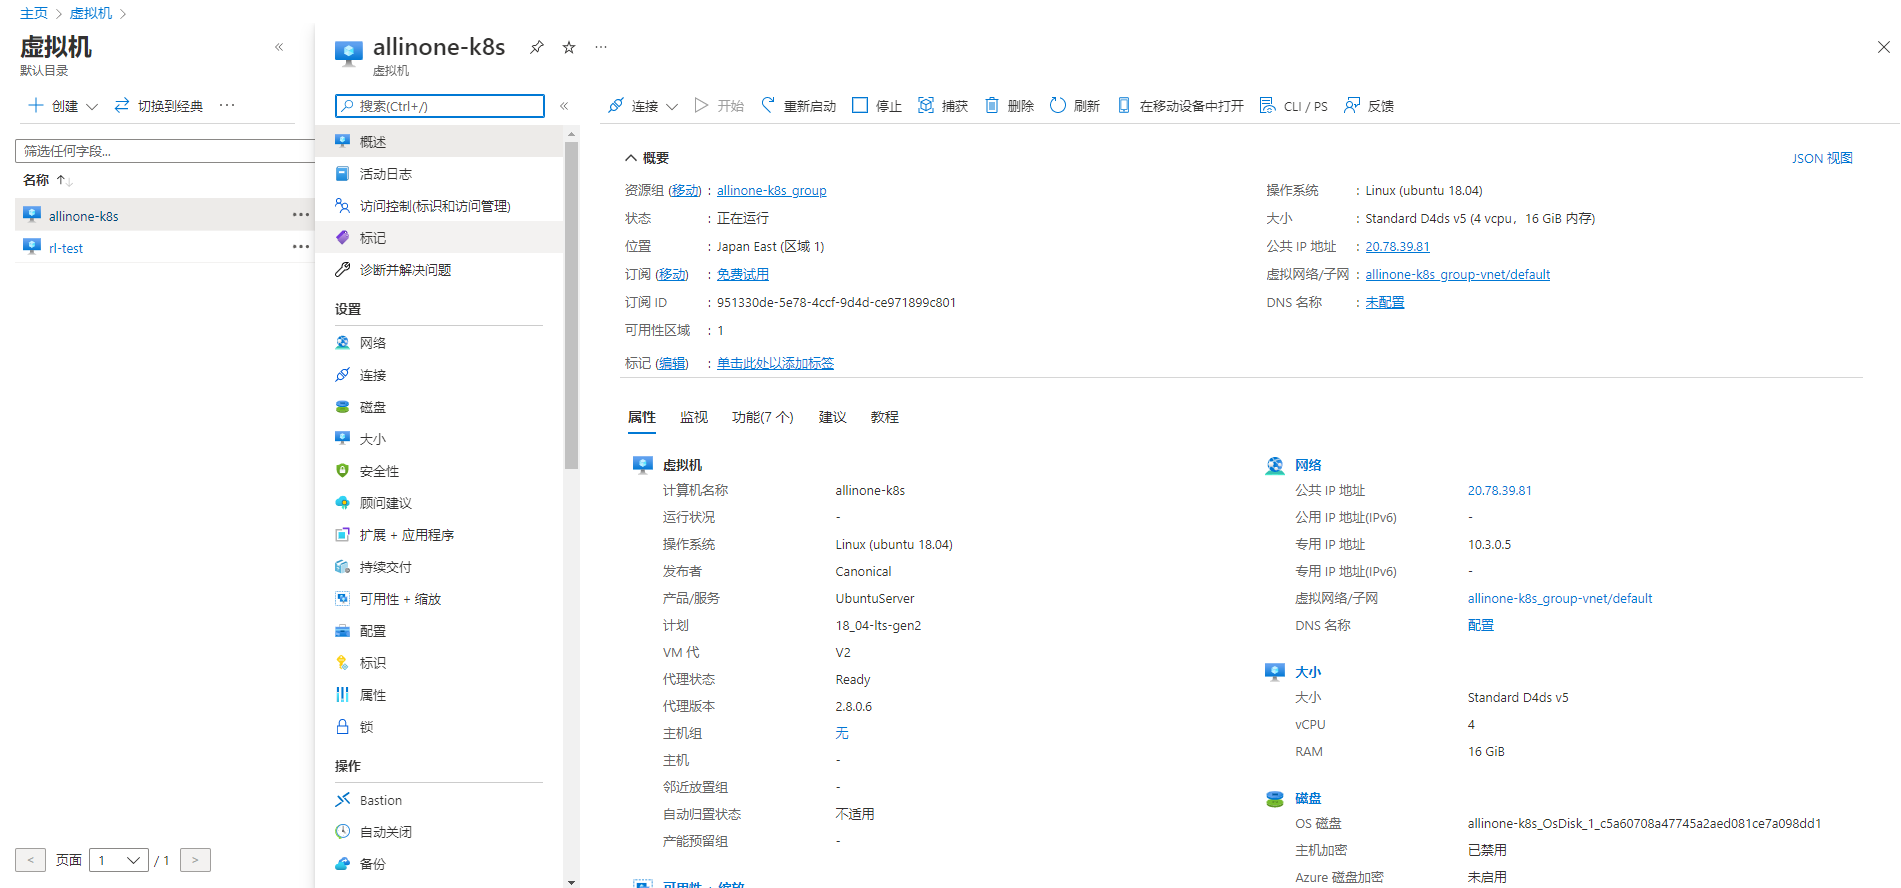This screenshot has width=1901, height=888.
Task: Click the 刷新 refresh icon
Action: (1058, 105)
